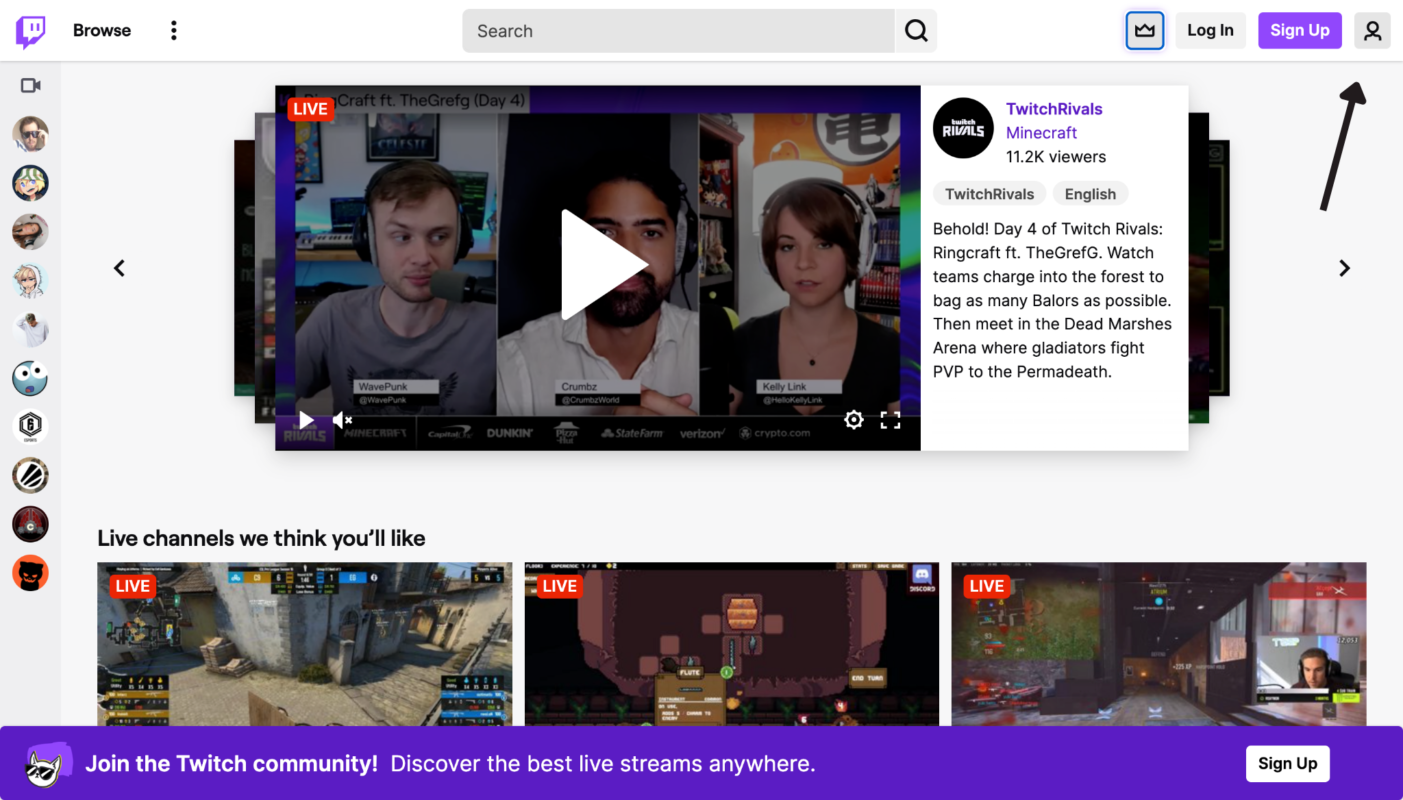Open the sidebar channel with anime blonde avatar

(x=30, y=281)
